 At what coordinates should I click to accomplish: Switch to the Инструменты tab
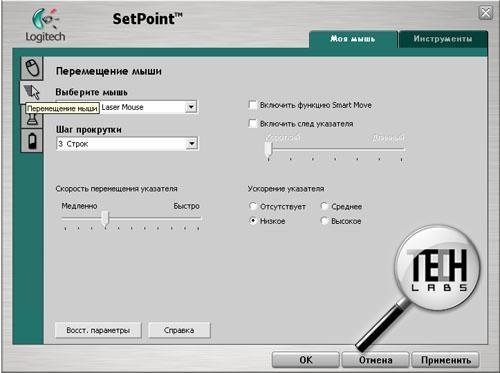pyautogui.click(x=443, y=39)
